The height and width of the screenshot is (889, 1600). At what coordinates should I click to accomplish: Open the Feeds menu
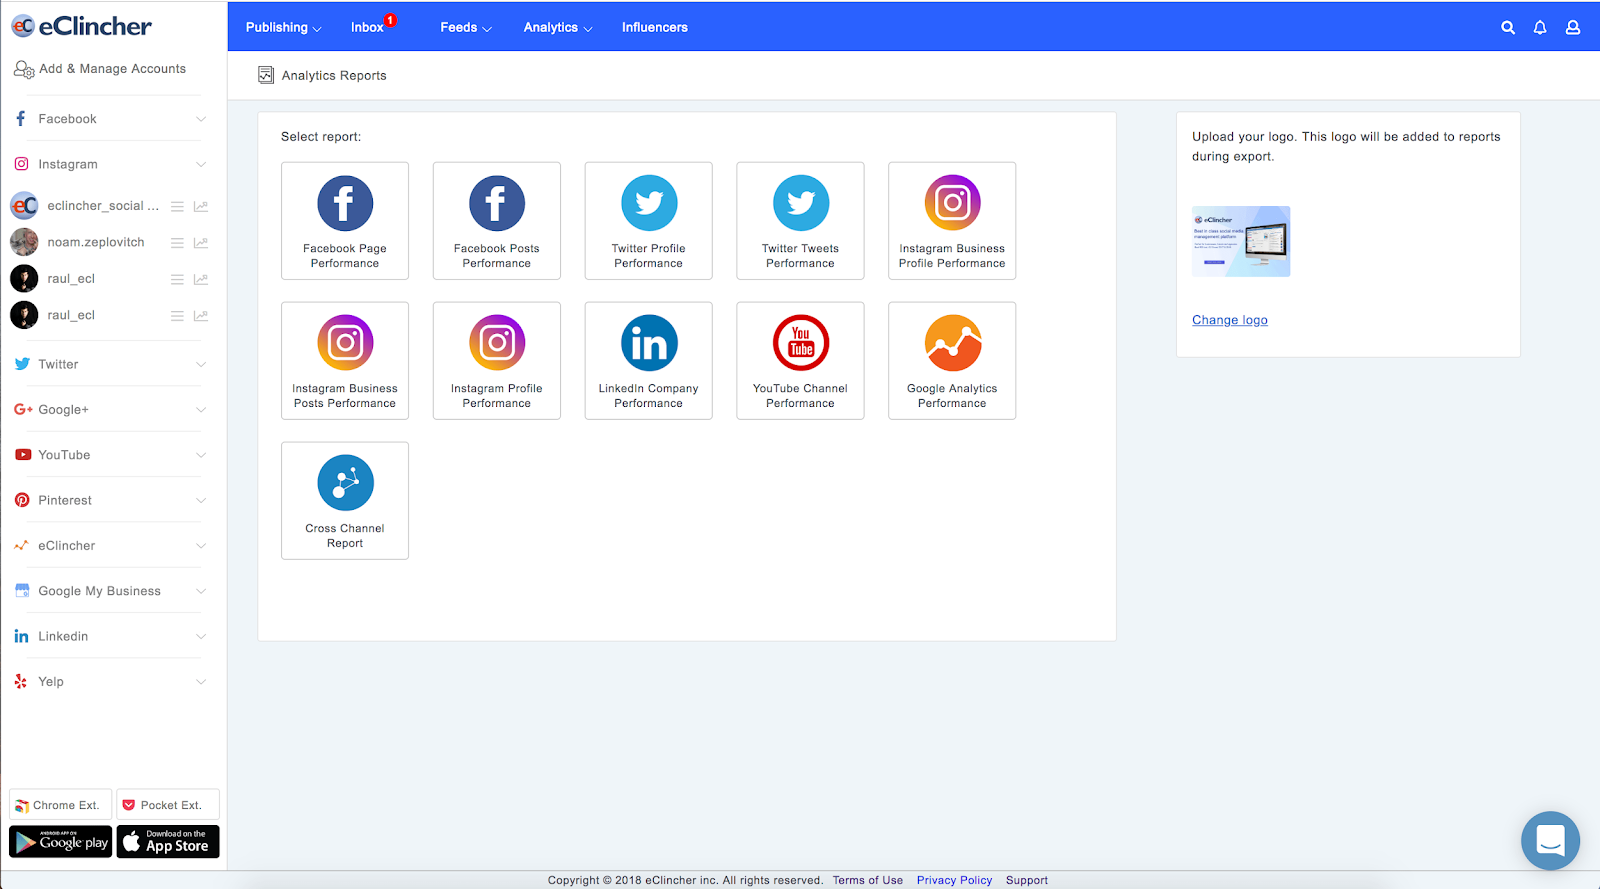[466, 28]
